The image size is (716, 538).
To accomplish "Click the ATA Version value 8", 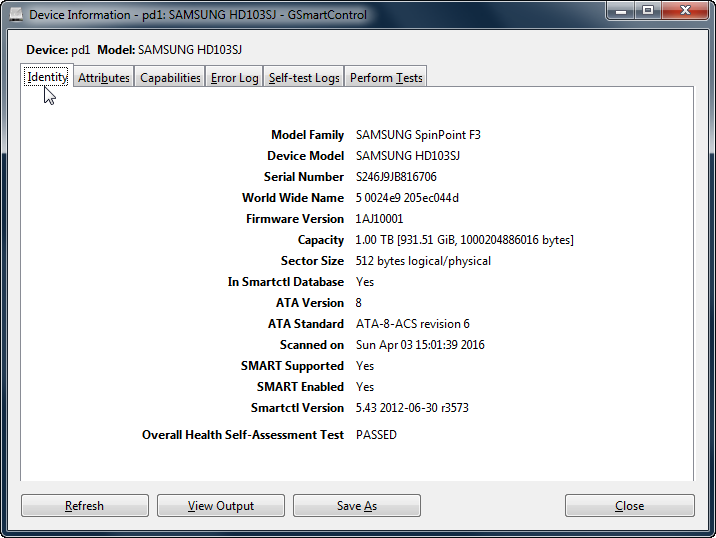I will point(358,303).
